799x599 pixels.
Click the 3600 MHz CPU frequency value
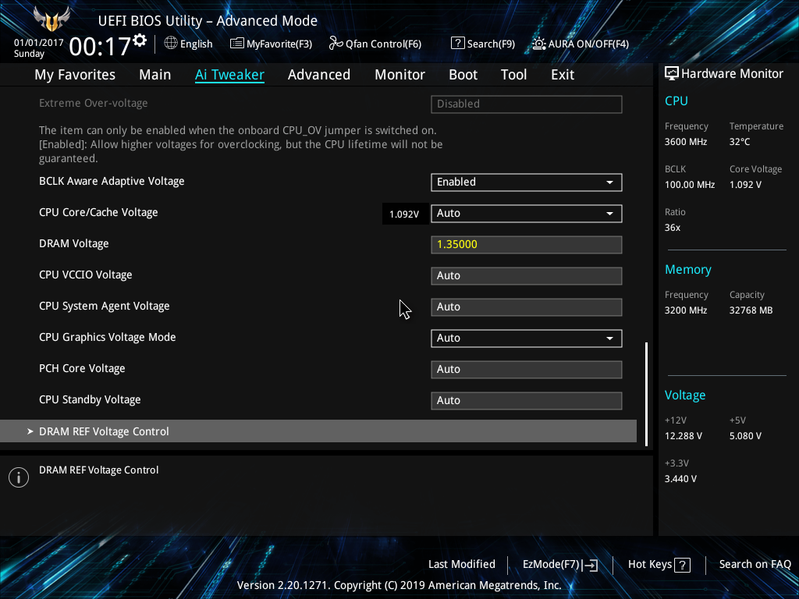click(685, 142)
